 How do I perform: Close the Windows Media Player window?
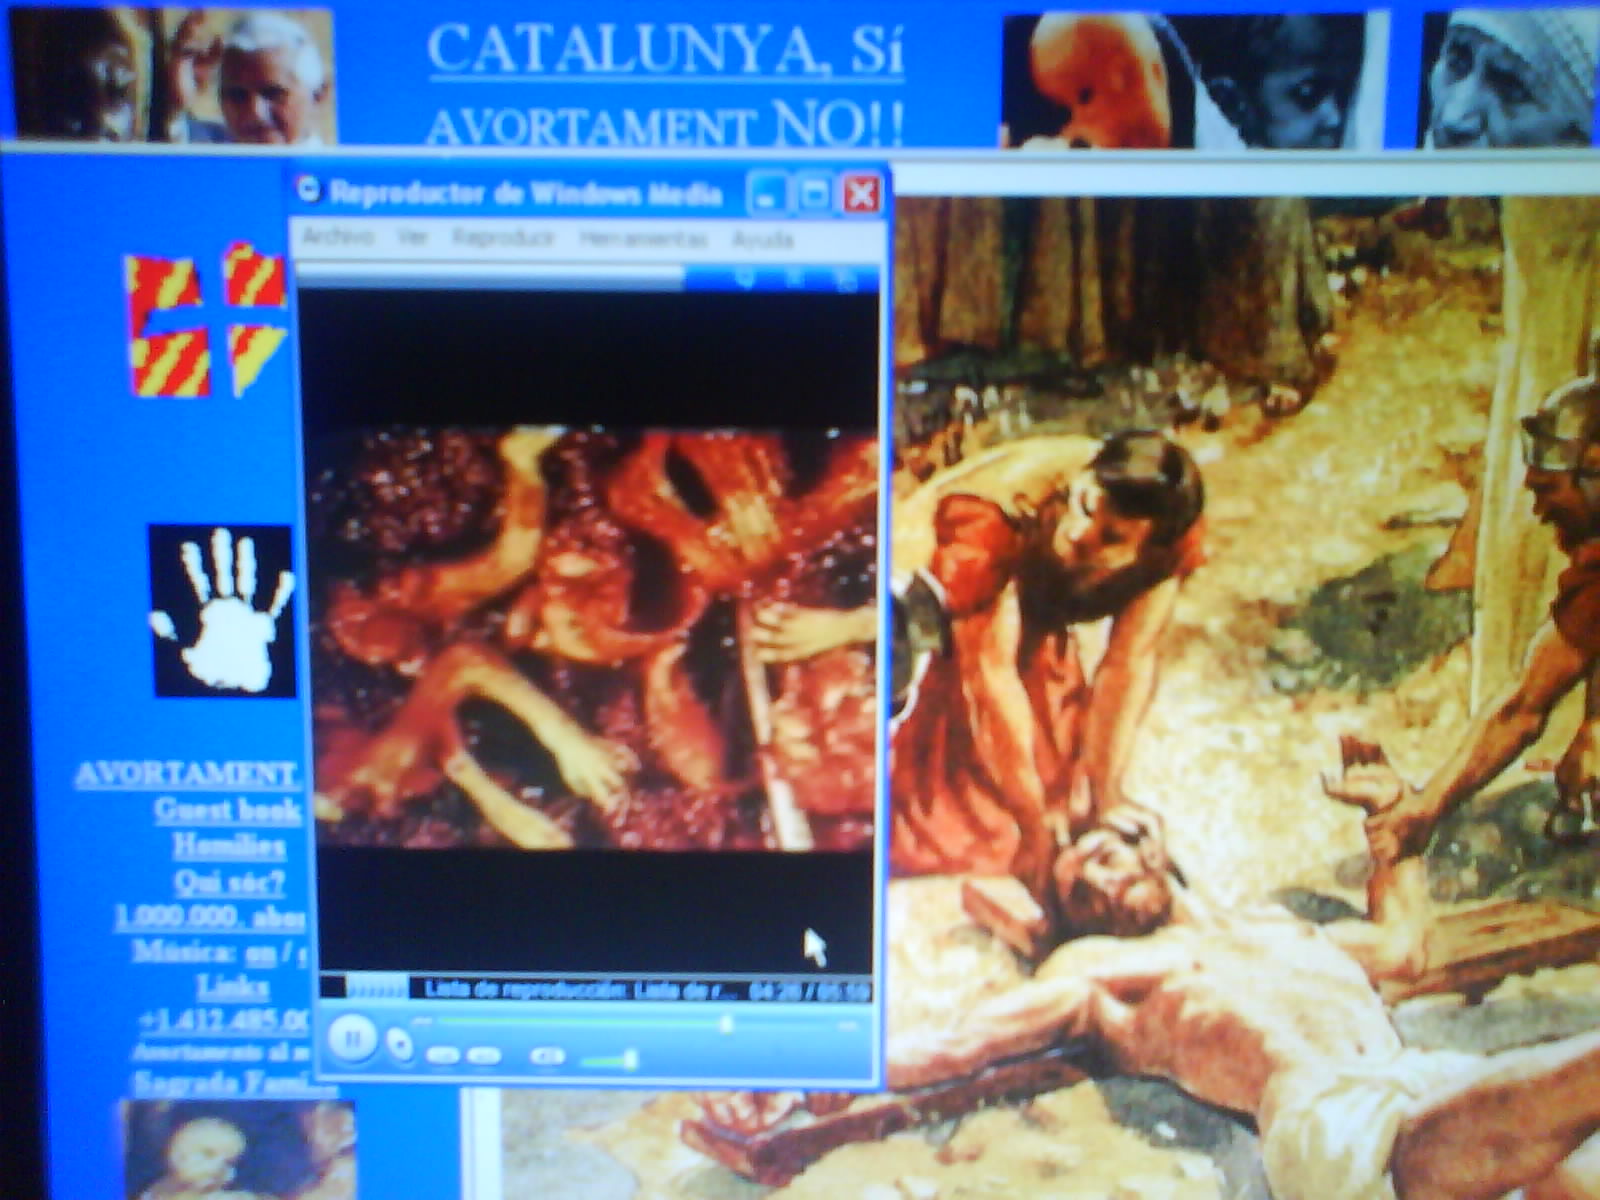[x=861, y=195]
